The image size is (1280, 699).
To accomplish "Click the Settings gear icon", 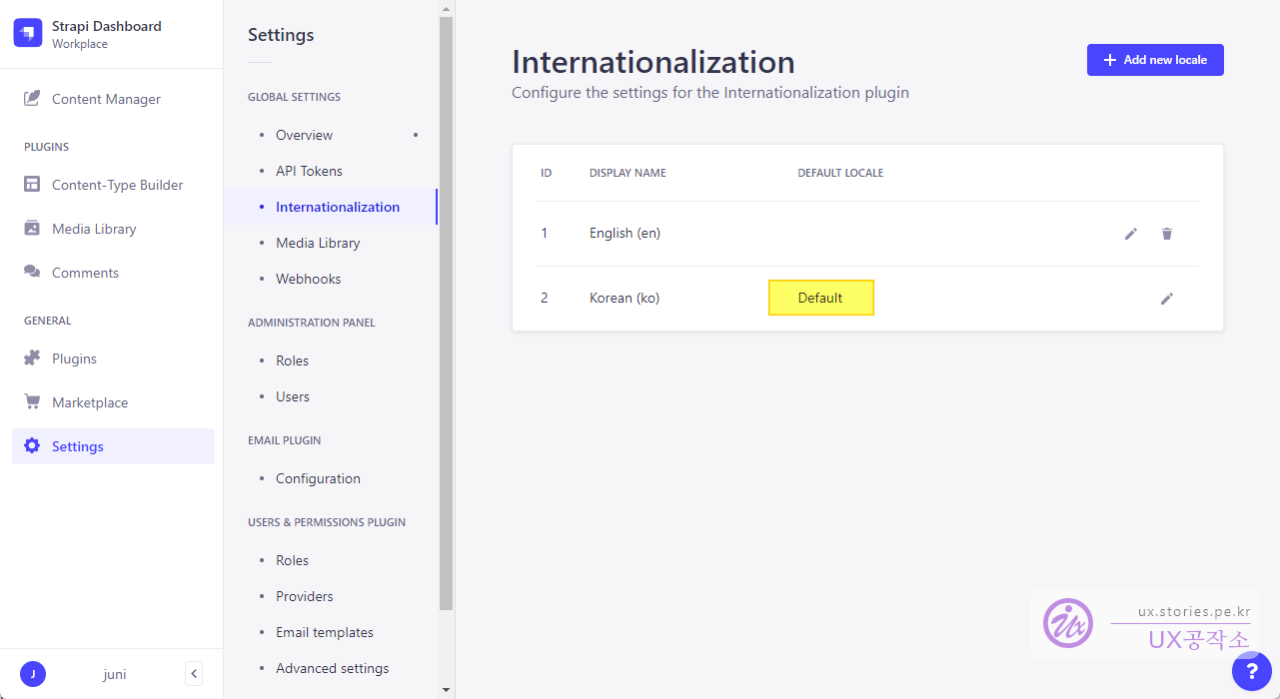I will tap(32, 446).
